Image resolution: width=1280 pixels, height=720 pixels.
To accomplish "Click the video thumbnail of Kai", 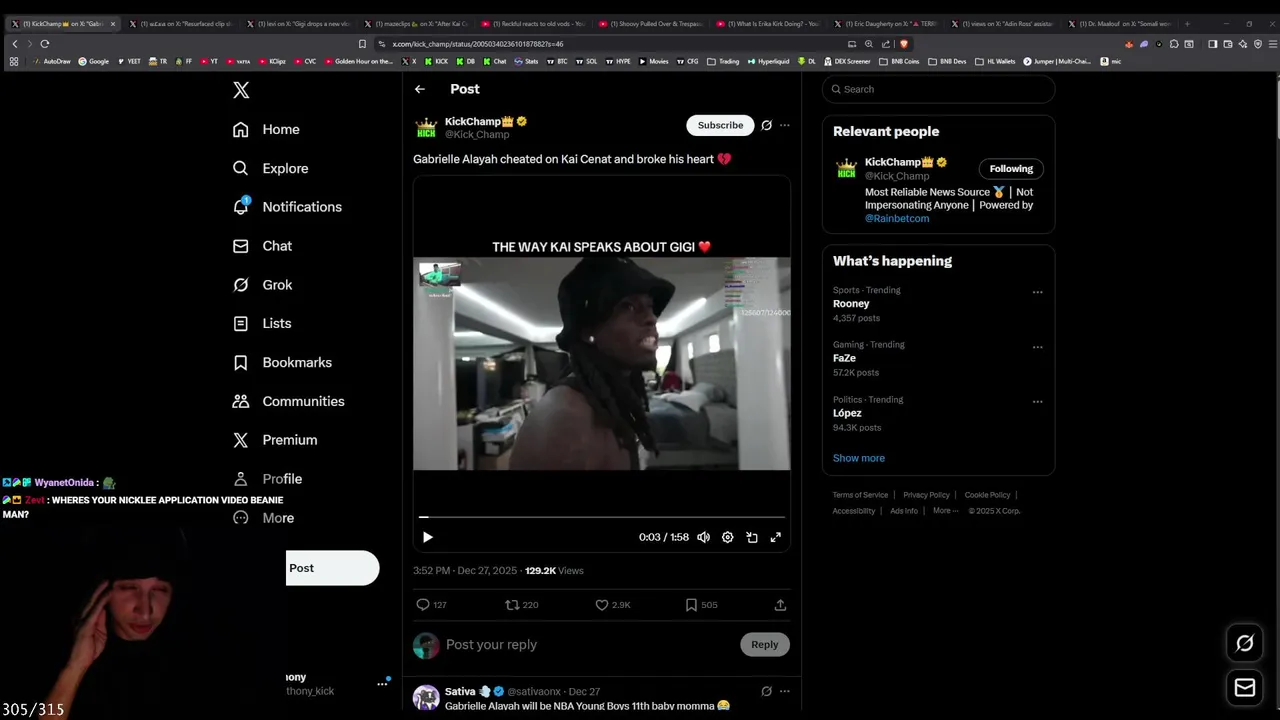I will tap(602, 363).
